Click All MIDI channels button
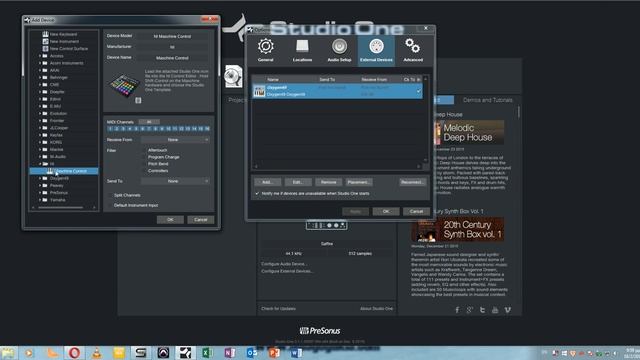The width and height of the screenshot is (640, 360). 149,122
